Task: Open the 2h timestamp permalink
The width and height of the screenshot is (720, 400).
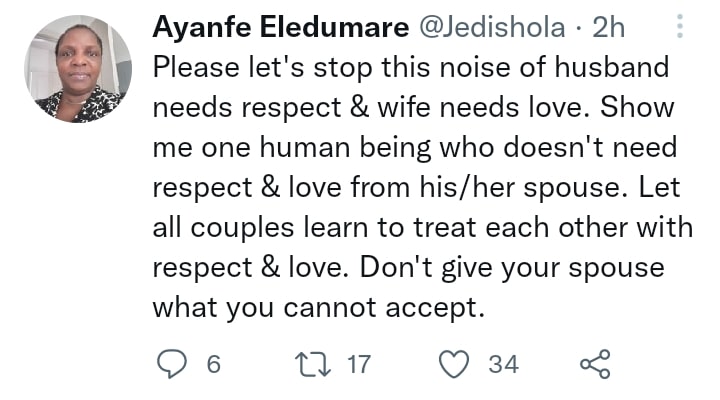Action: [x=609, y=28]
